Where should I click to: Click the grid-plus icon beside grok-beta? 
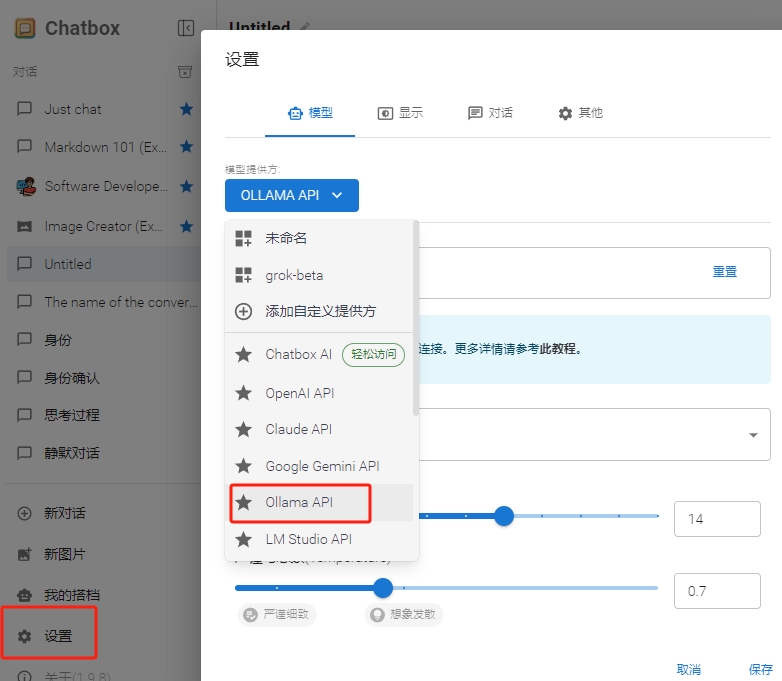click(243, 275)
